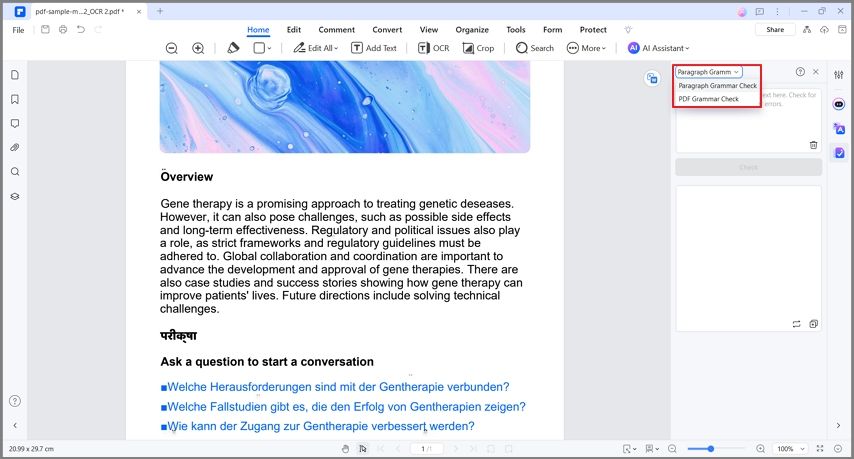Undo the last action
The width and height of the screenshot is (854, 459).
click(x=81, y=29)
